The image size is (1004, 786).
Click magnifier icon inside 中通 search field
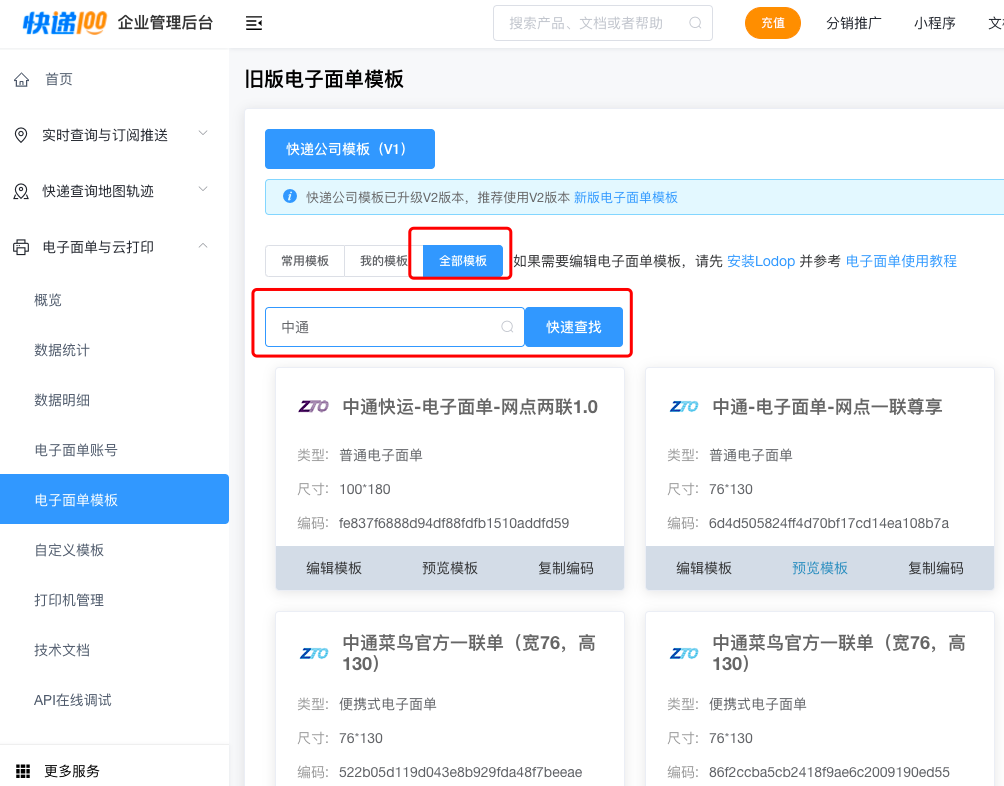point(507,327)
